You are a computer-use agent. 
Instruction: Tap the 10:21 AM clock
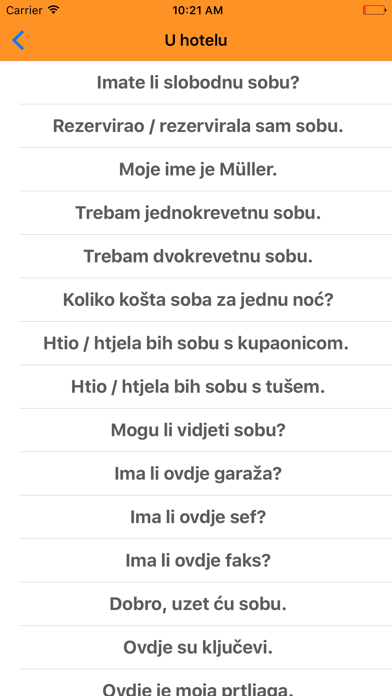[x=196, y=10]
